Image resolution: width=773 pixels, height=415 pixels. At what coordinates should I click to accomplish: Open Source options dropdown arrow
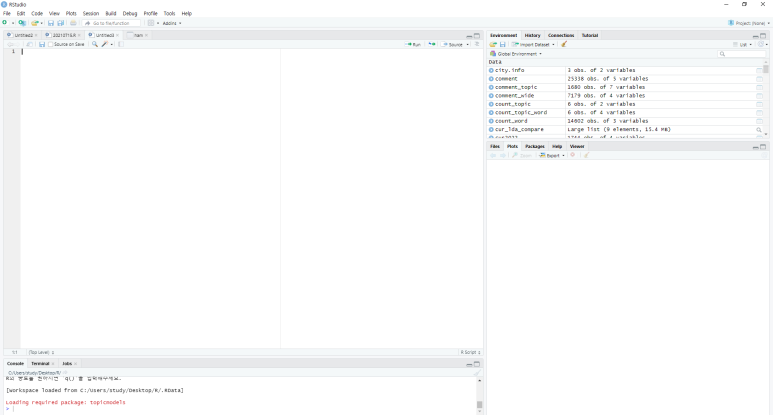click(467, 44)
